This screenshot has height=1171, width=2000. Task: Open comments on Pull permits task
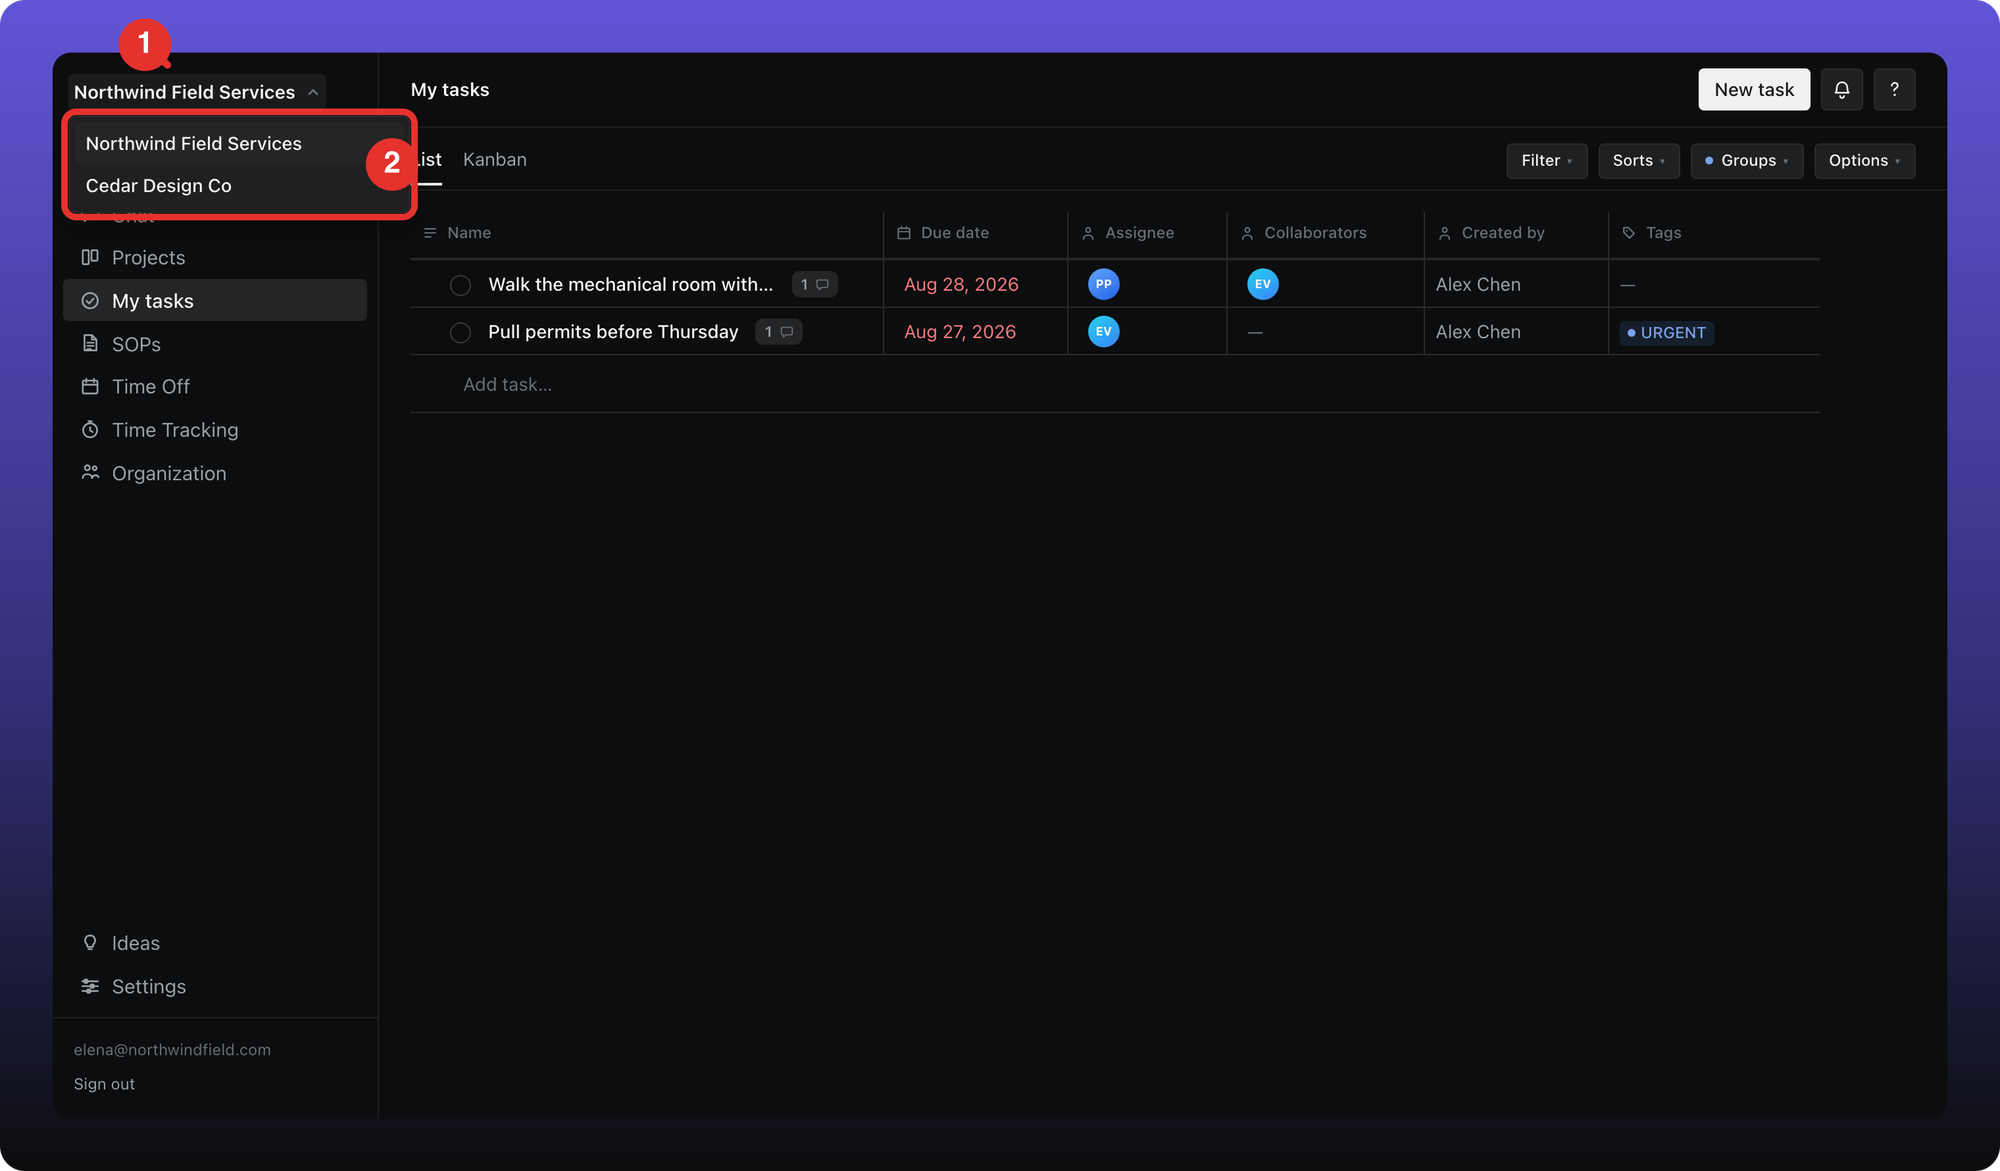point(778,332)
